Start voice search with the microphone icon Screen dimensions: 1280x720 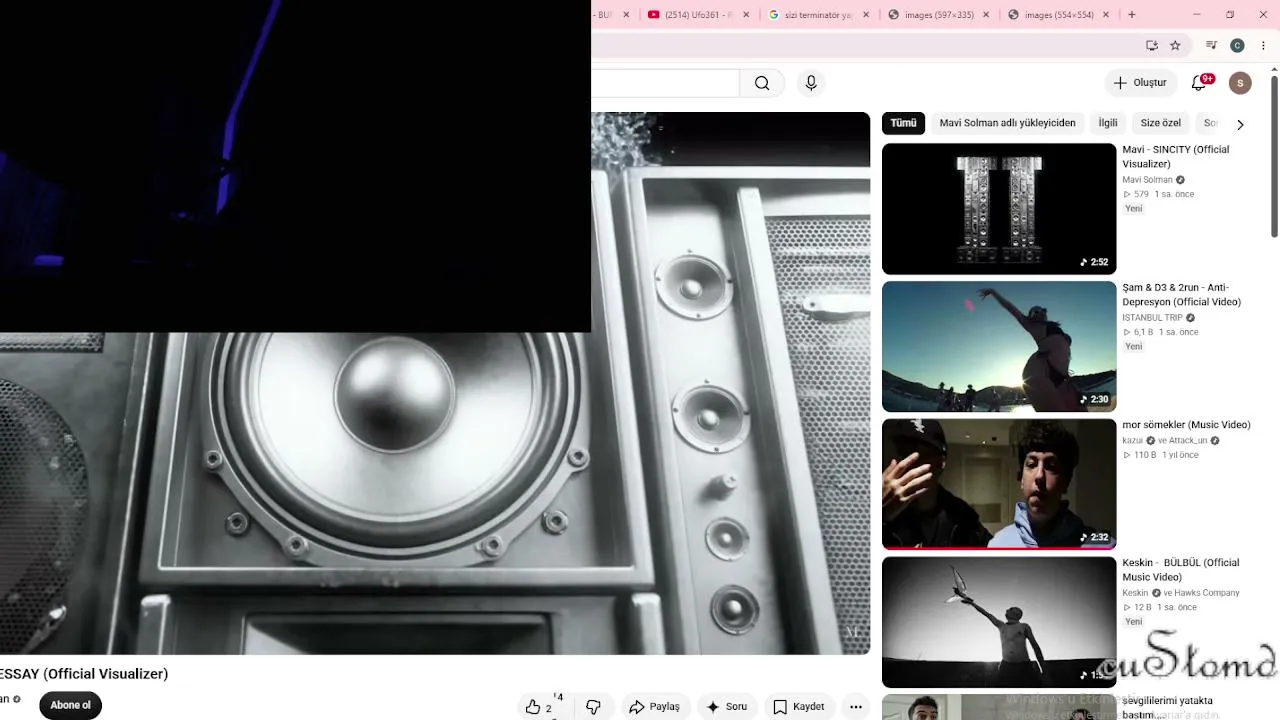point(811,83)
